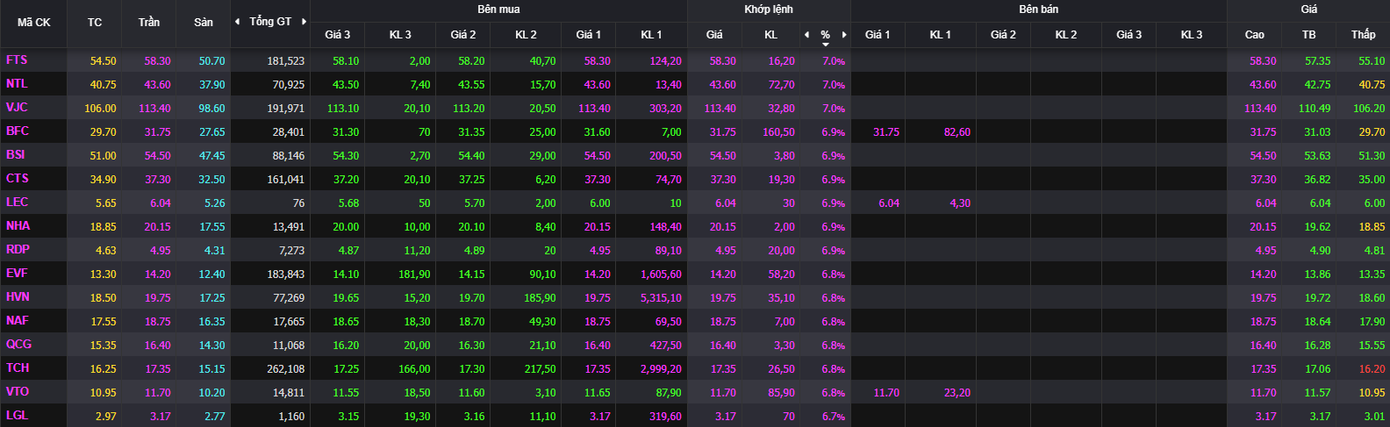The width and height of the screenshot is (1390, 427).
Task: Sort table by Trần column header
Action: (x=149, y=22)
